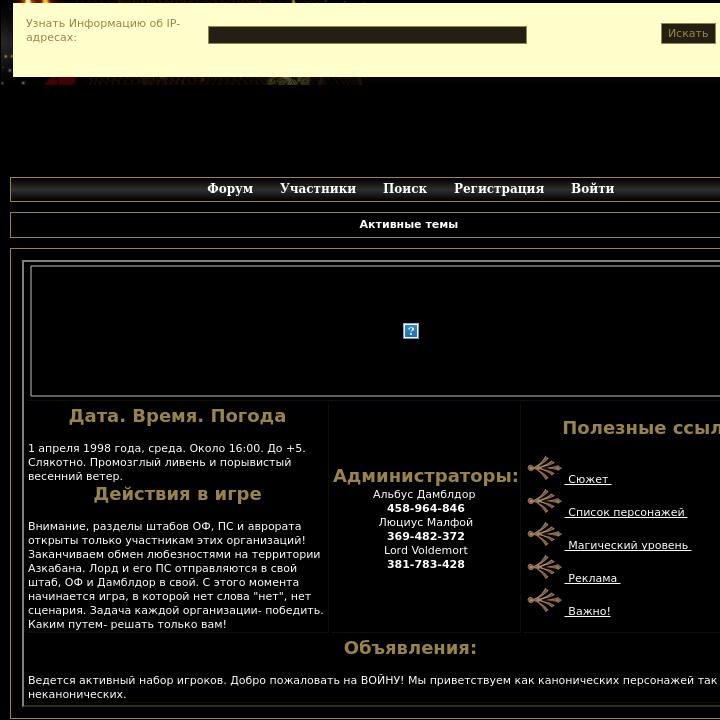Open the Реклама link
Viewport: 720px width, 720px height.
point(592,579)
